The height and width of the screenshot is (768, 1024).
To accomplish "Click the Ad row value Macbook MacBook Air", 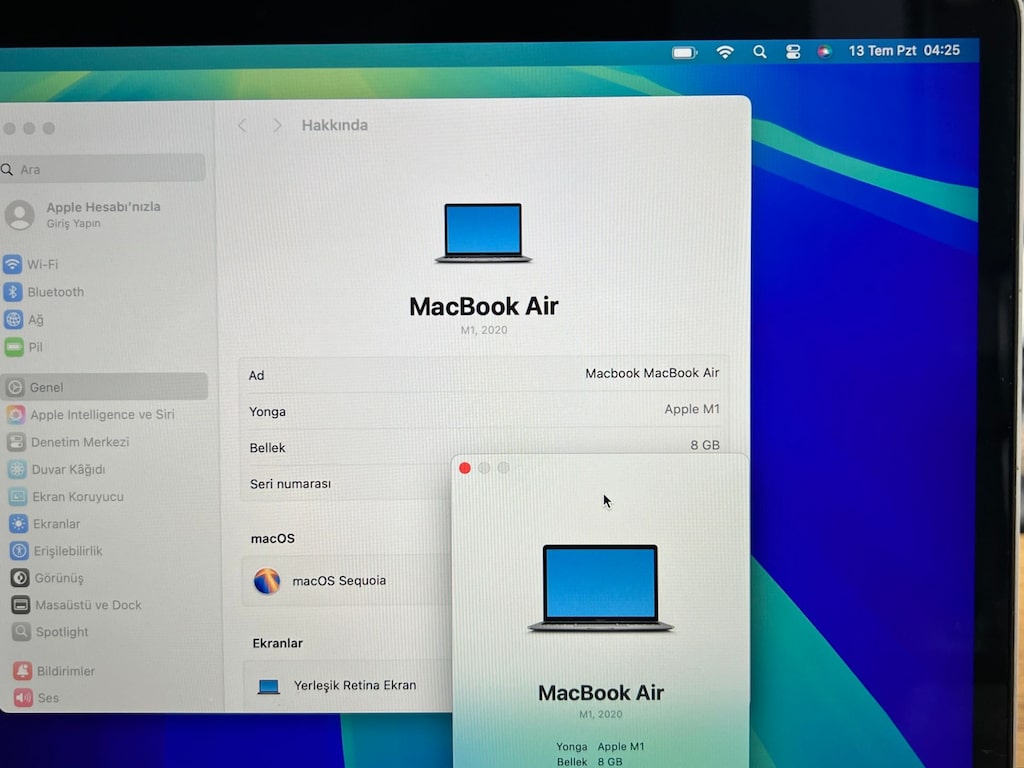I will (652, 373).
